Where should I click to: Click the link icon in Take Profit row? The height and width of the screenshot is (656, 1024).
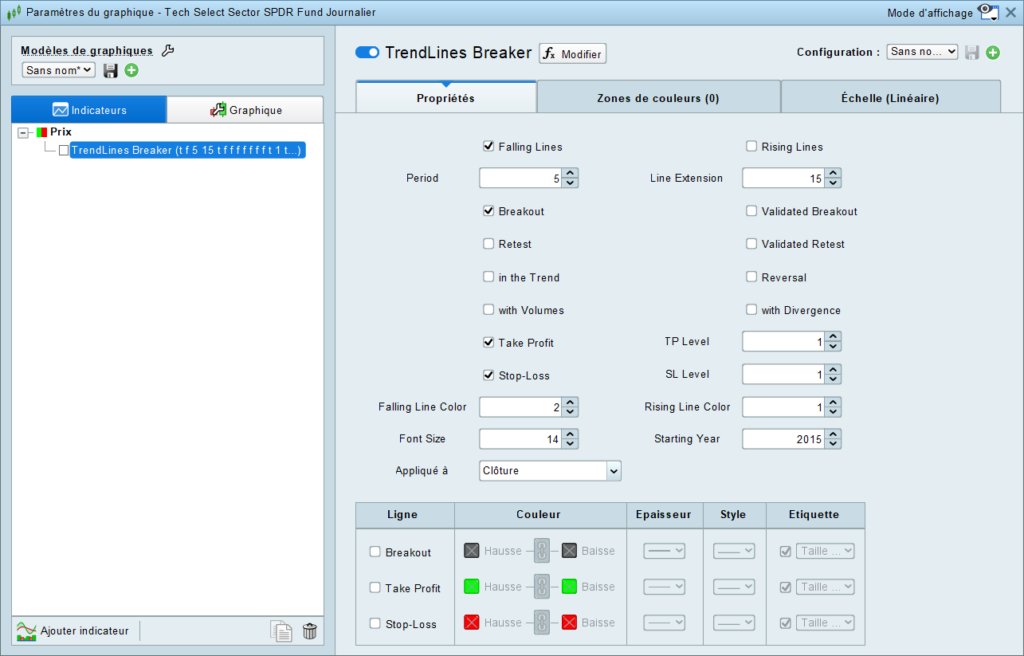541,587
